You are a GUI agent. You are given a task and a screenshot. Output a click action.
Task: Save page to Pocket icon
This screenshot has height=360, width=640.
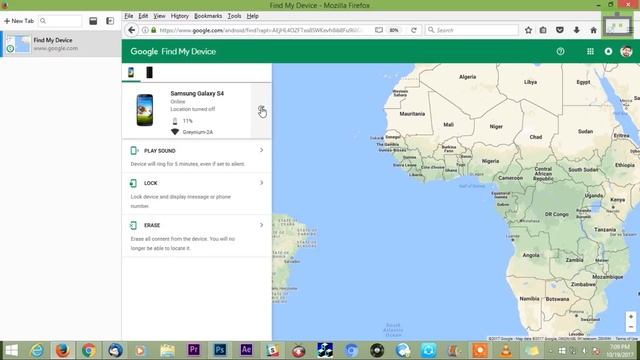(x=560, y=30)
